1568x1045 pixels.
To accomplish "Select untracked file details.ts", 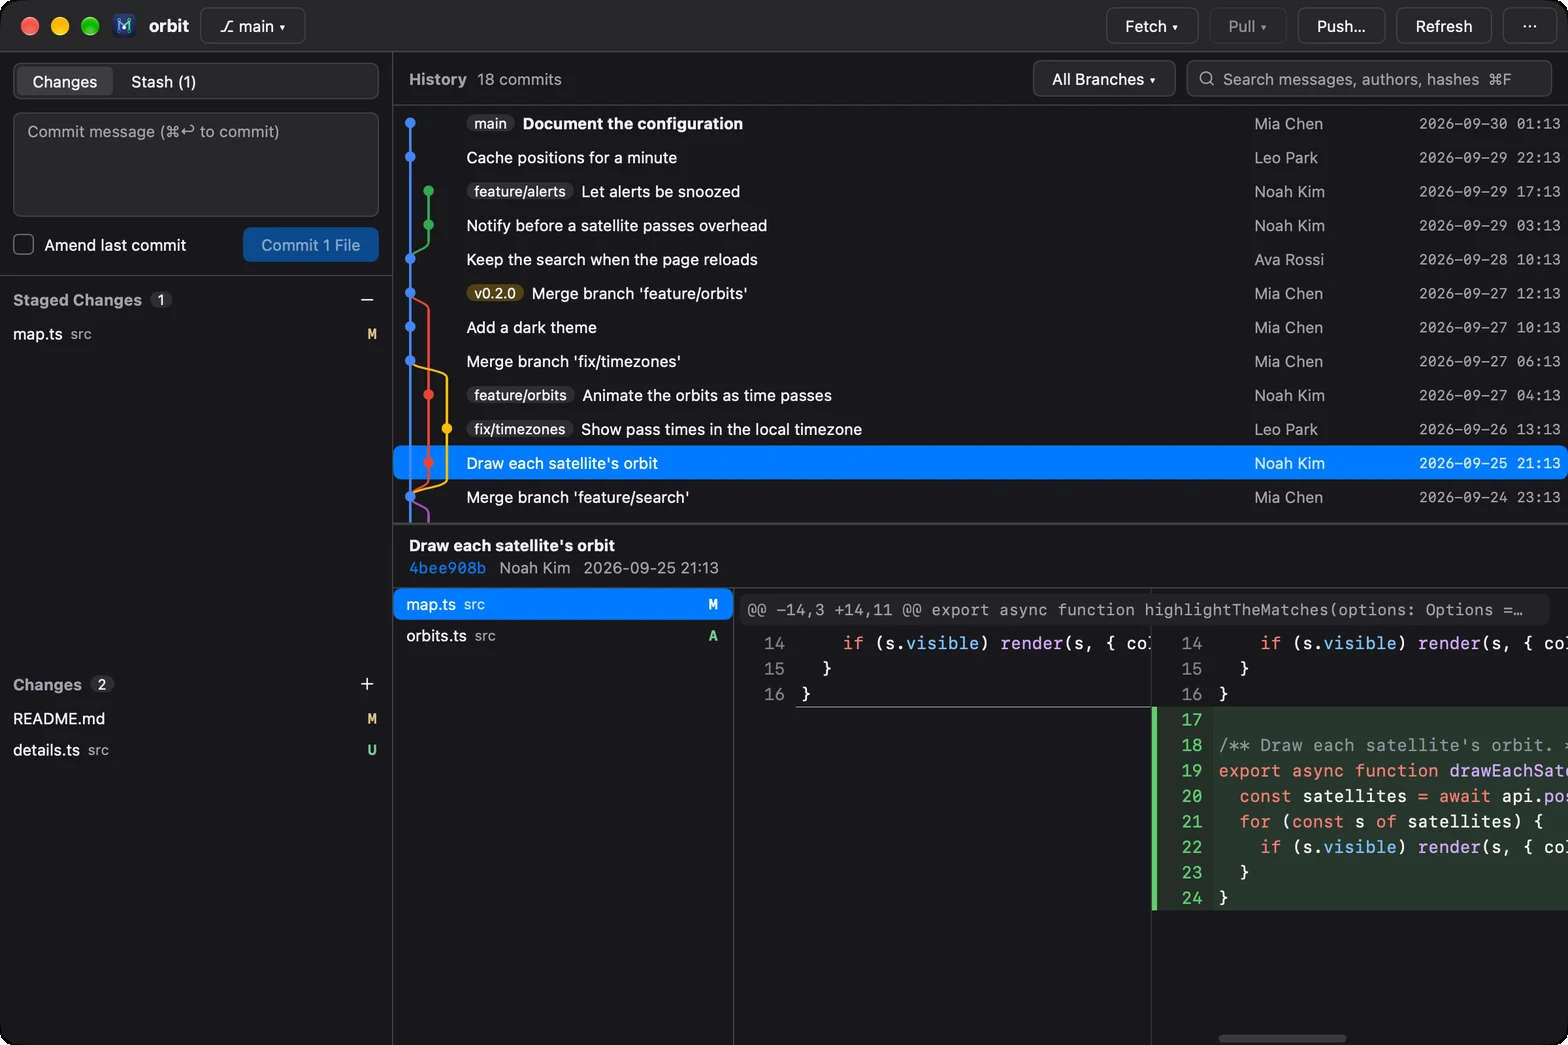I will [x=196, y=750].
